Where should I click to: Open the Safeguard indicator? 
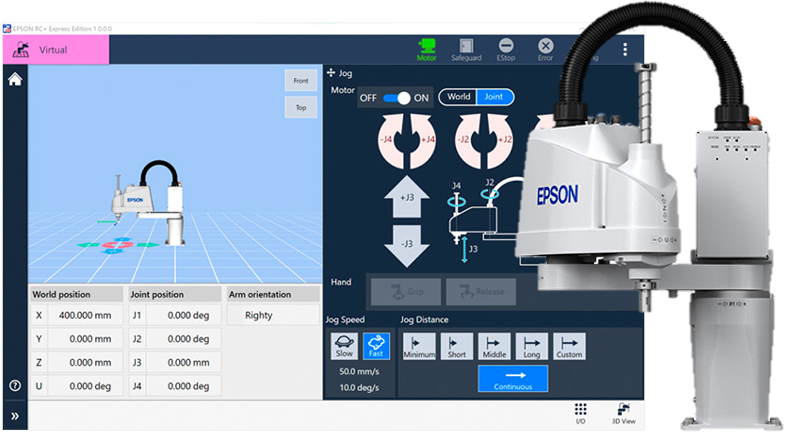tap(466, 49)
